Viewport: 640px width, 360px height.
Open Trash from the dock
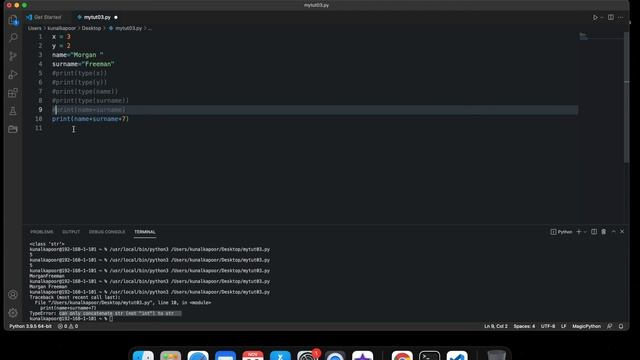point(496,356)
